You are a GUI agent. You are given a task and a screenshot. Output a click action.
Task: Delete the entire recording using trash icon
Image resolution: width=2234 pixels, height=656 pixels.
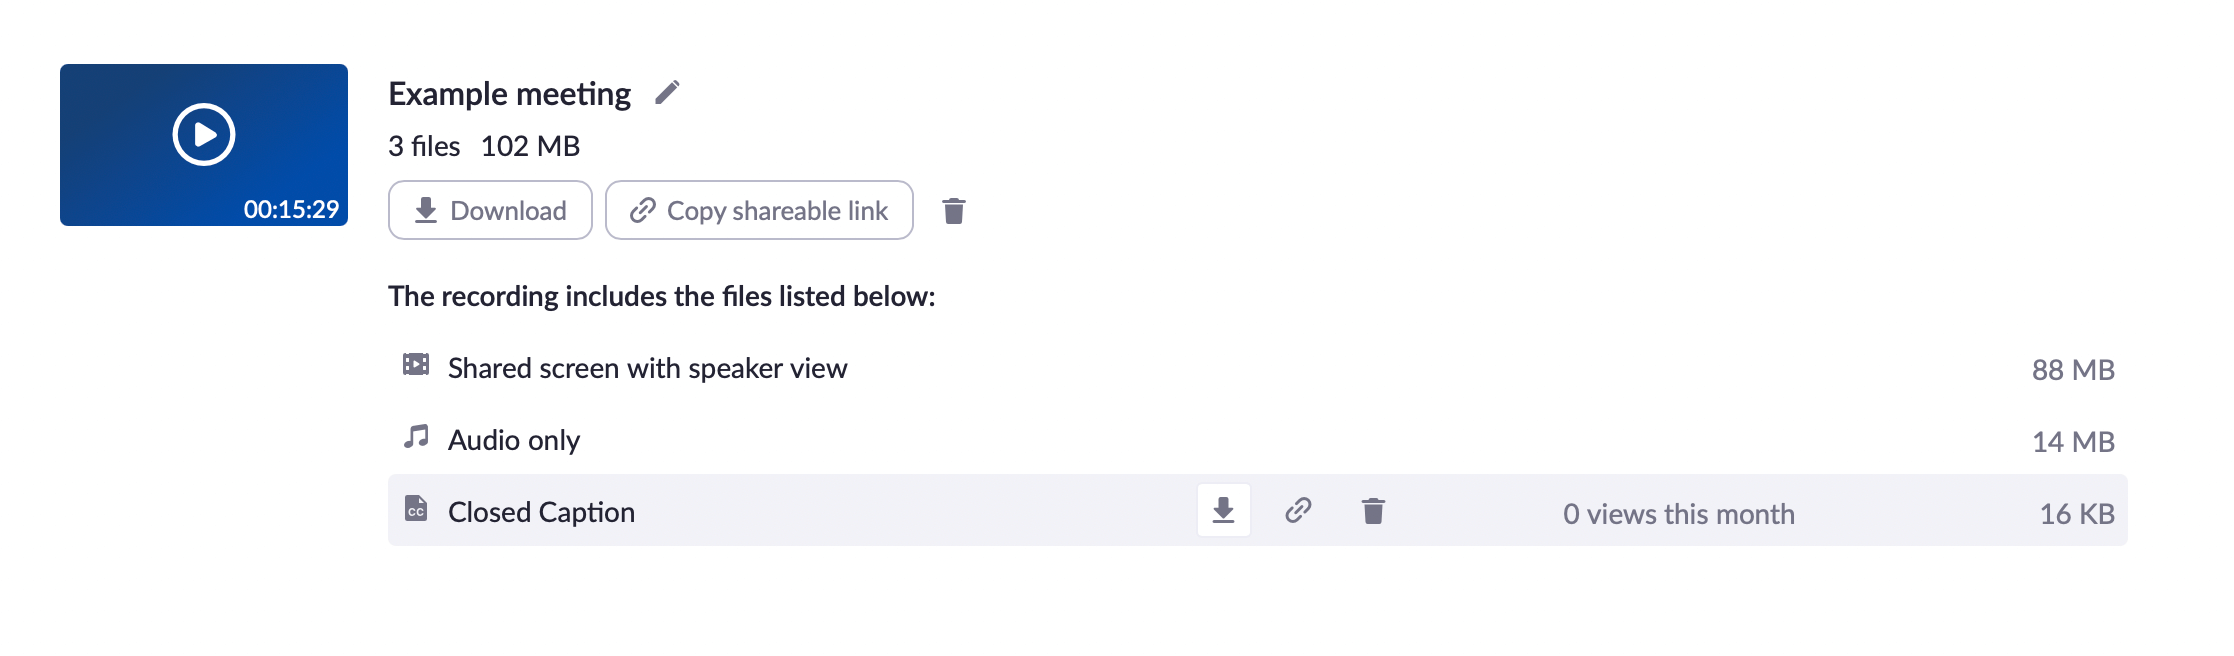tap(954, 210)
